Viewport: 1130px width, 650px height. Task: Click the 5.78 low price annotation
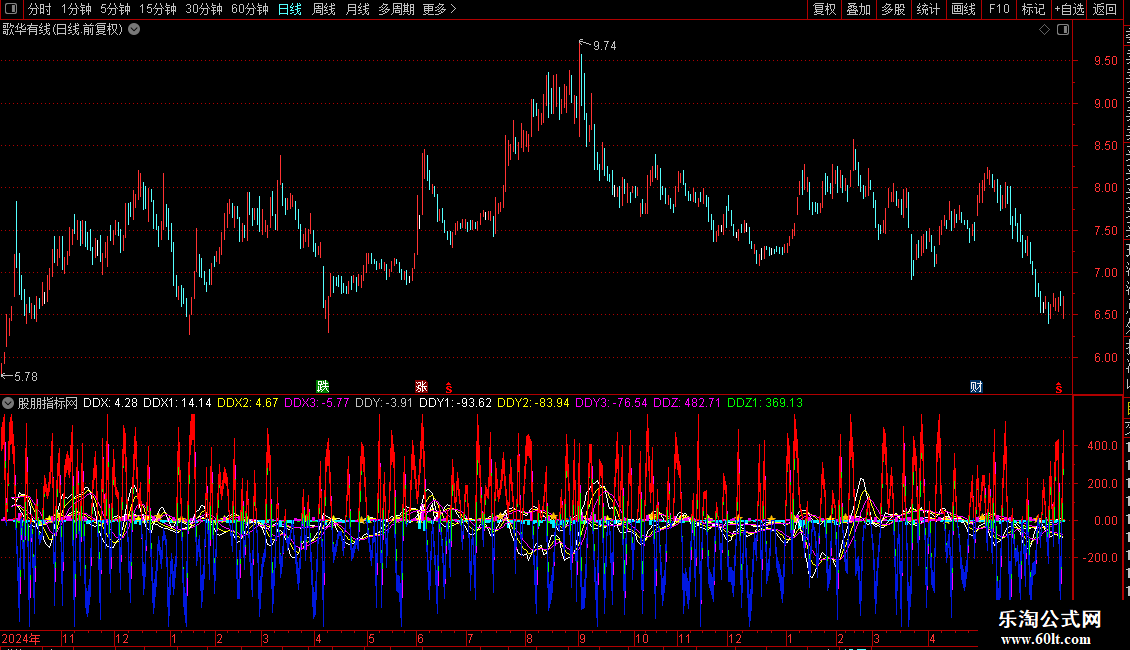pyautogui.click(x=25, y=377)
